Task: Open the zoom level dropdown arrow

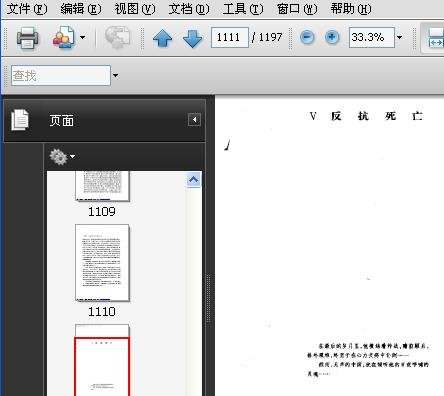Action: [399, 37]
